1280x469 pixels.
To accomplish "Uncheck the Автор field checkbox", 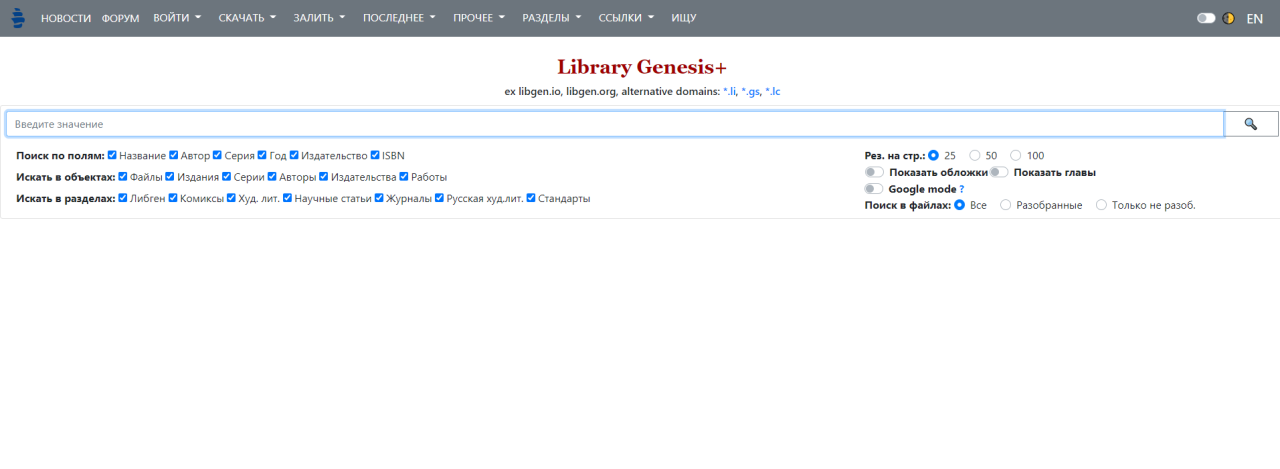I will (x=174, y=155).
